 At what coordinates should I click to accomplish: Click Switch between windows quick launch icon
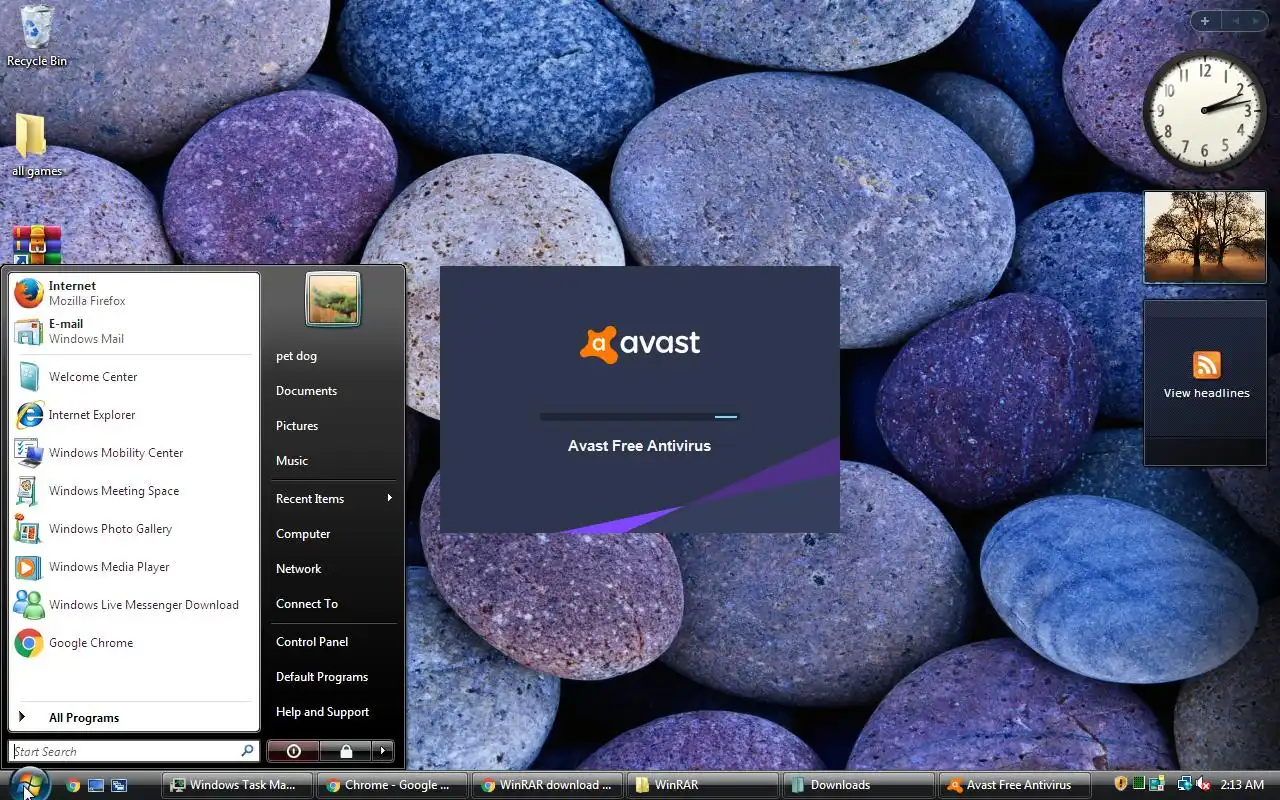point(119,785)
